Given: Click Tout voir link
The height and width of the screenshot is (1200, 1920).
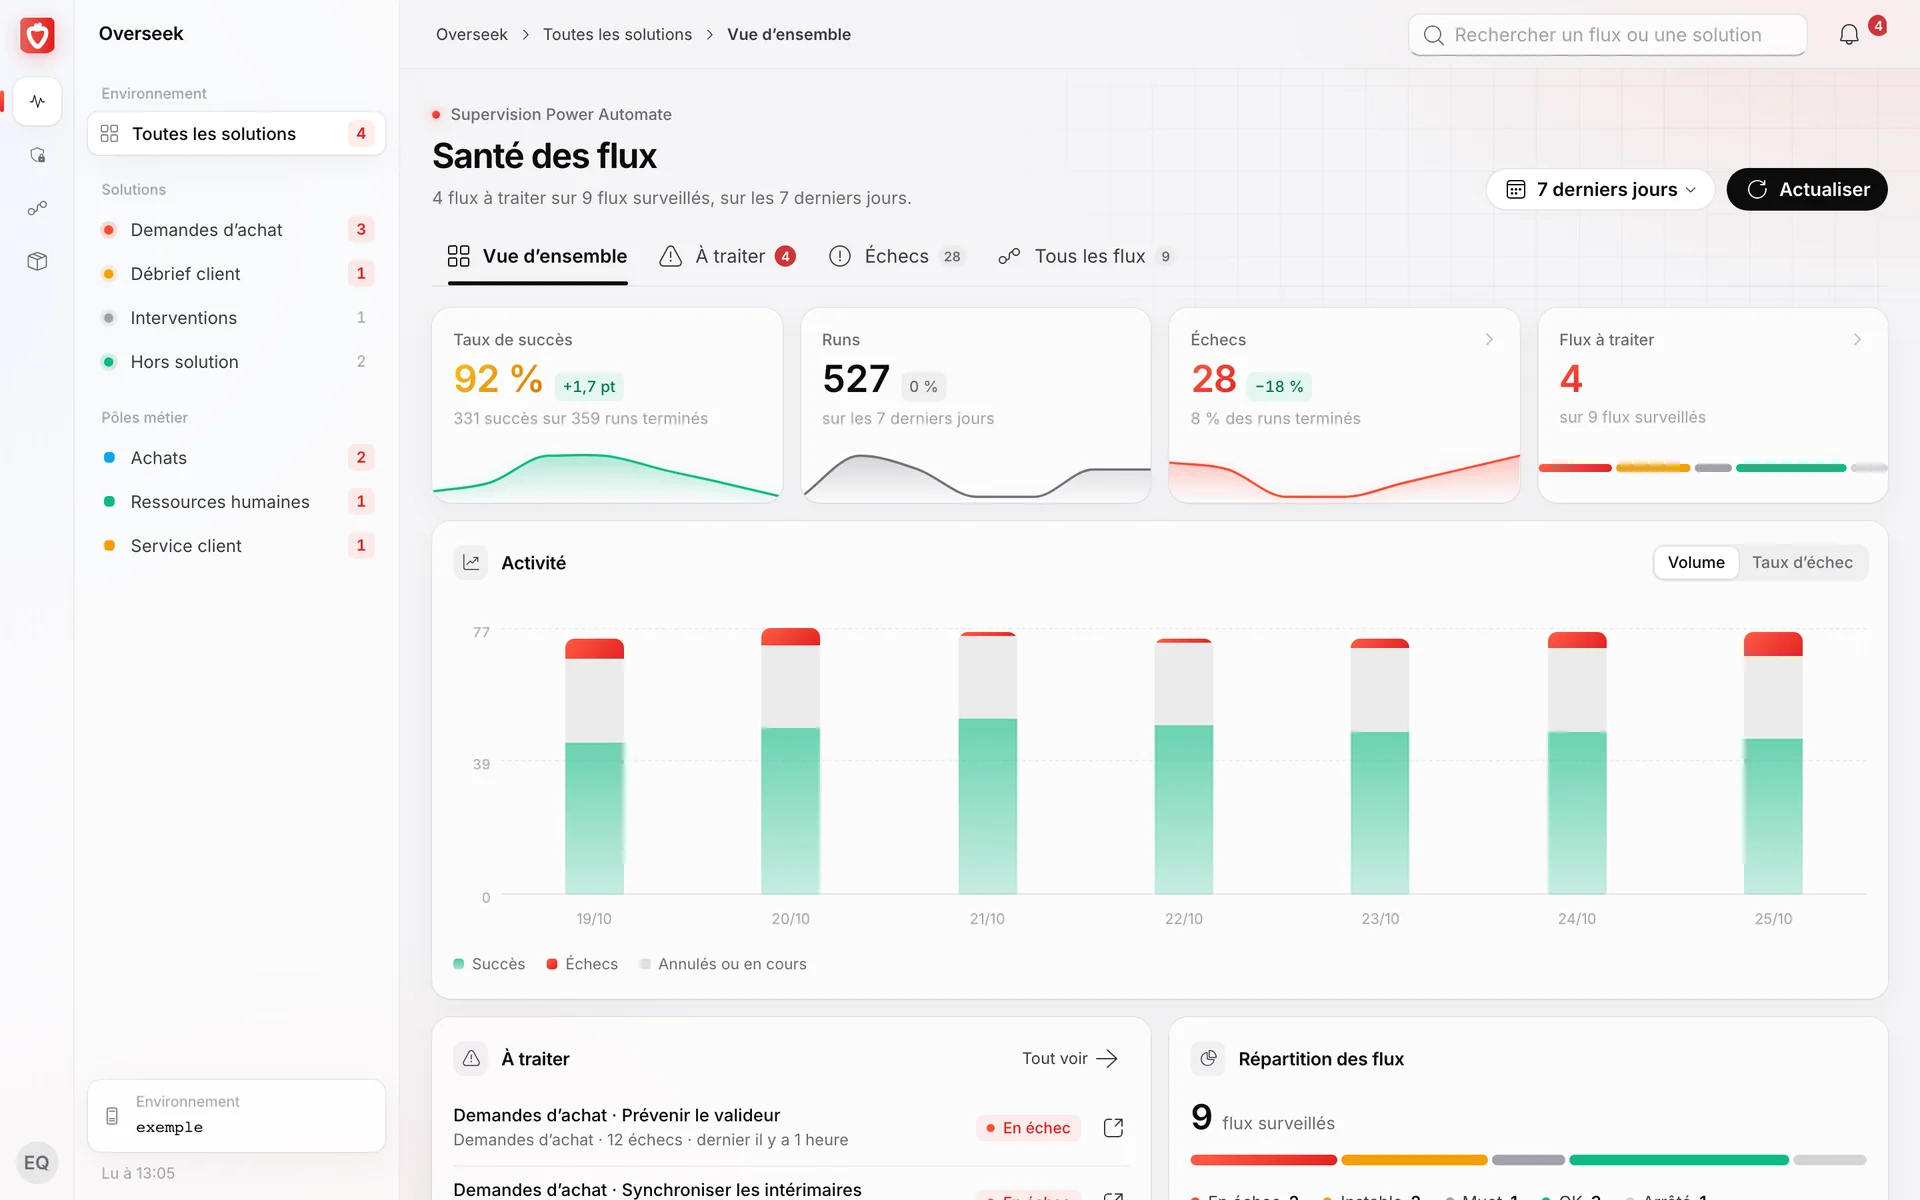Looking at the screenshot, I should (x=1070, y=1059).
